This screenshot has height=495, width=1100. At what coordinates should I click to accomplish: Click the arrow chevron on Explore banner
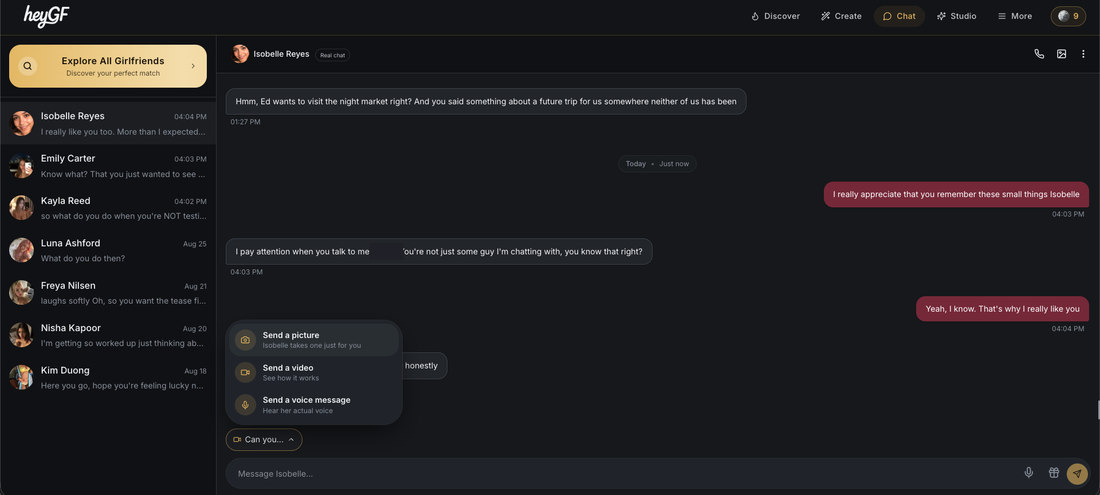[193, 67]
